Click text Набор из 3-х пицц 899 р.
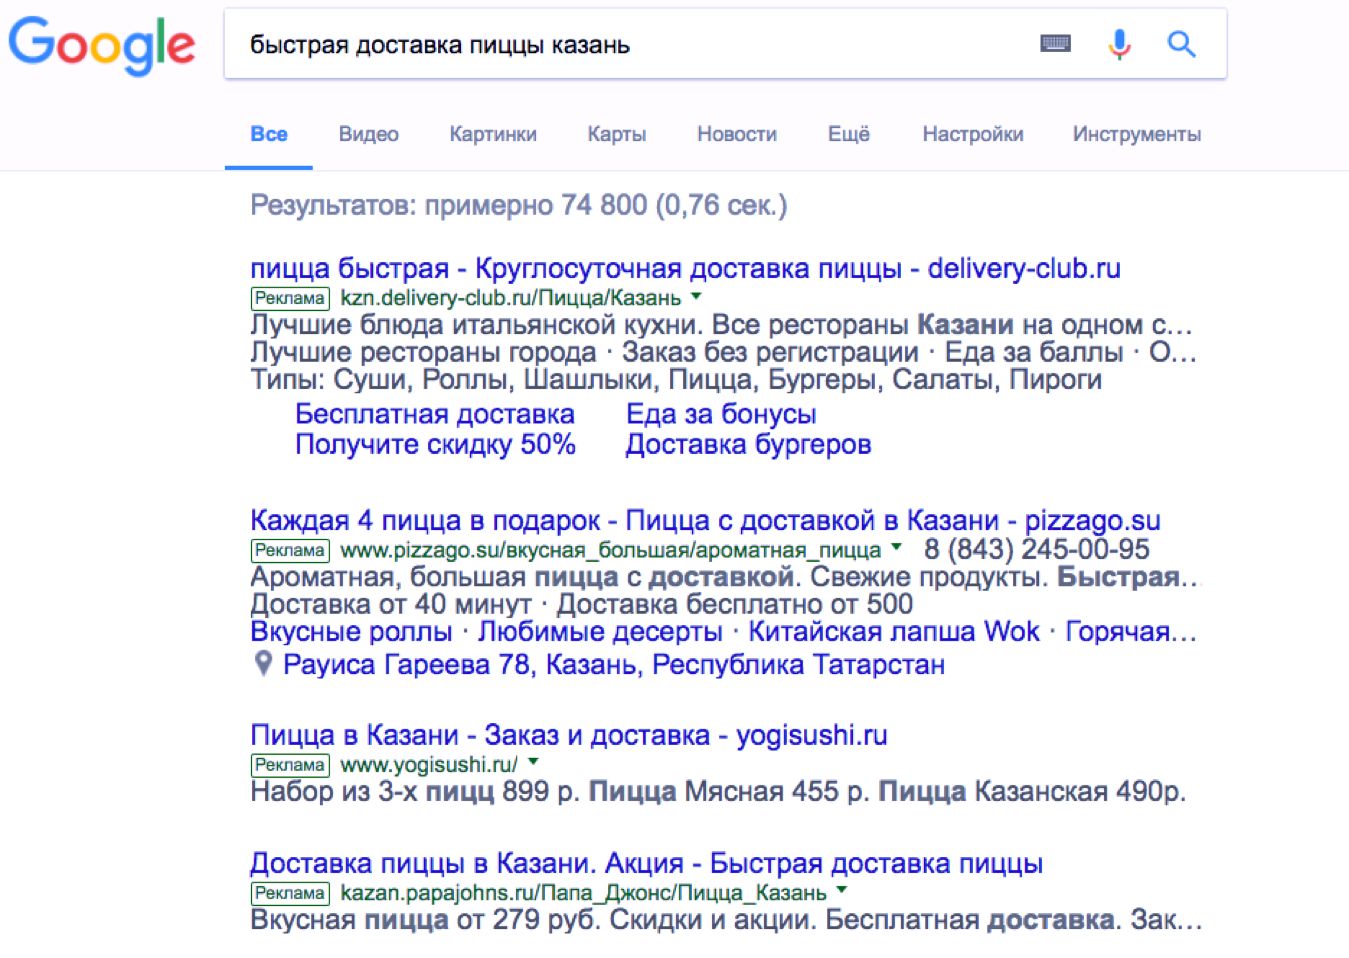 [415, 792]
